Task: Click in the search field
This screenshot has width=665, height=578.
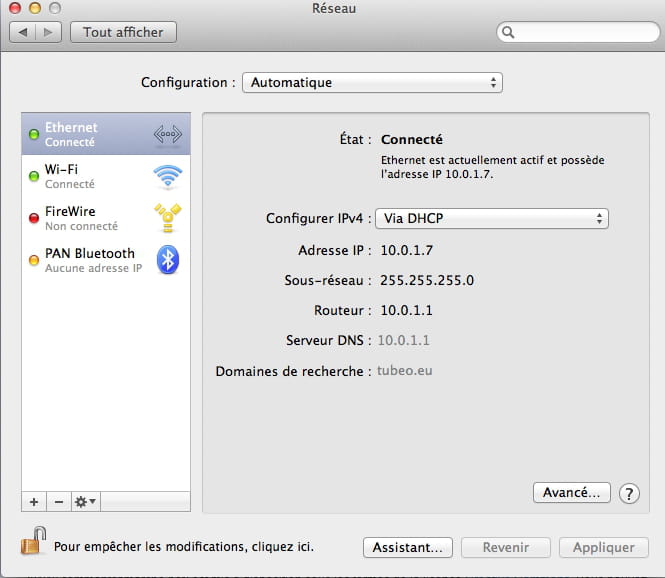Action: click(578, 32)
